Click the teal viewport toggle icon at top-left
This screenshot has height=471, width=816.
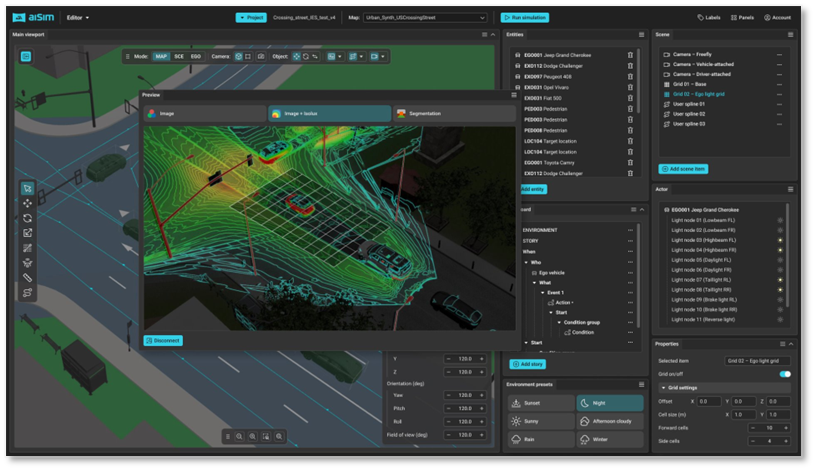(26, 56)
